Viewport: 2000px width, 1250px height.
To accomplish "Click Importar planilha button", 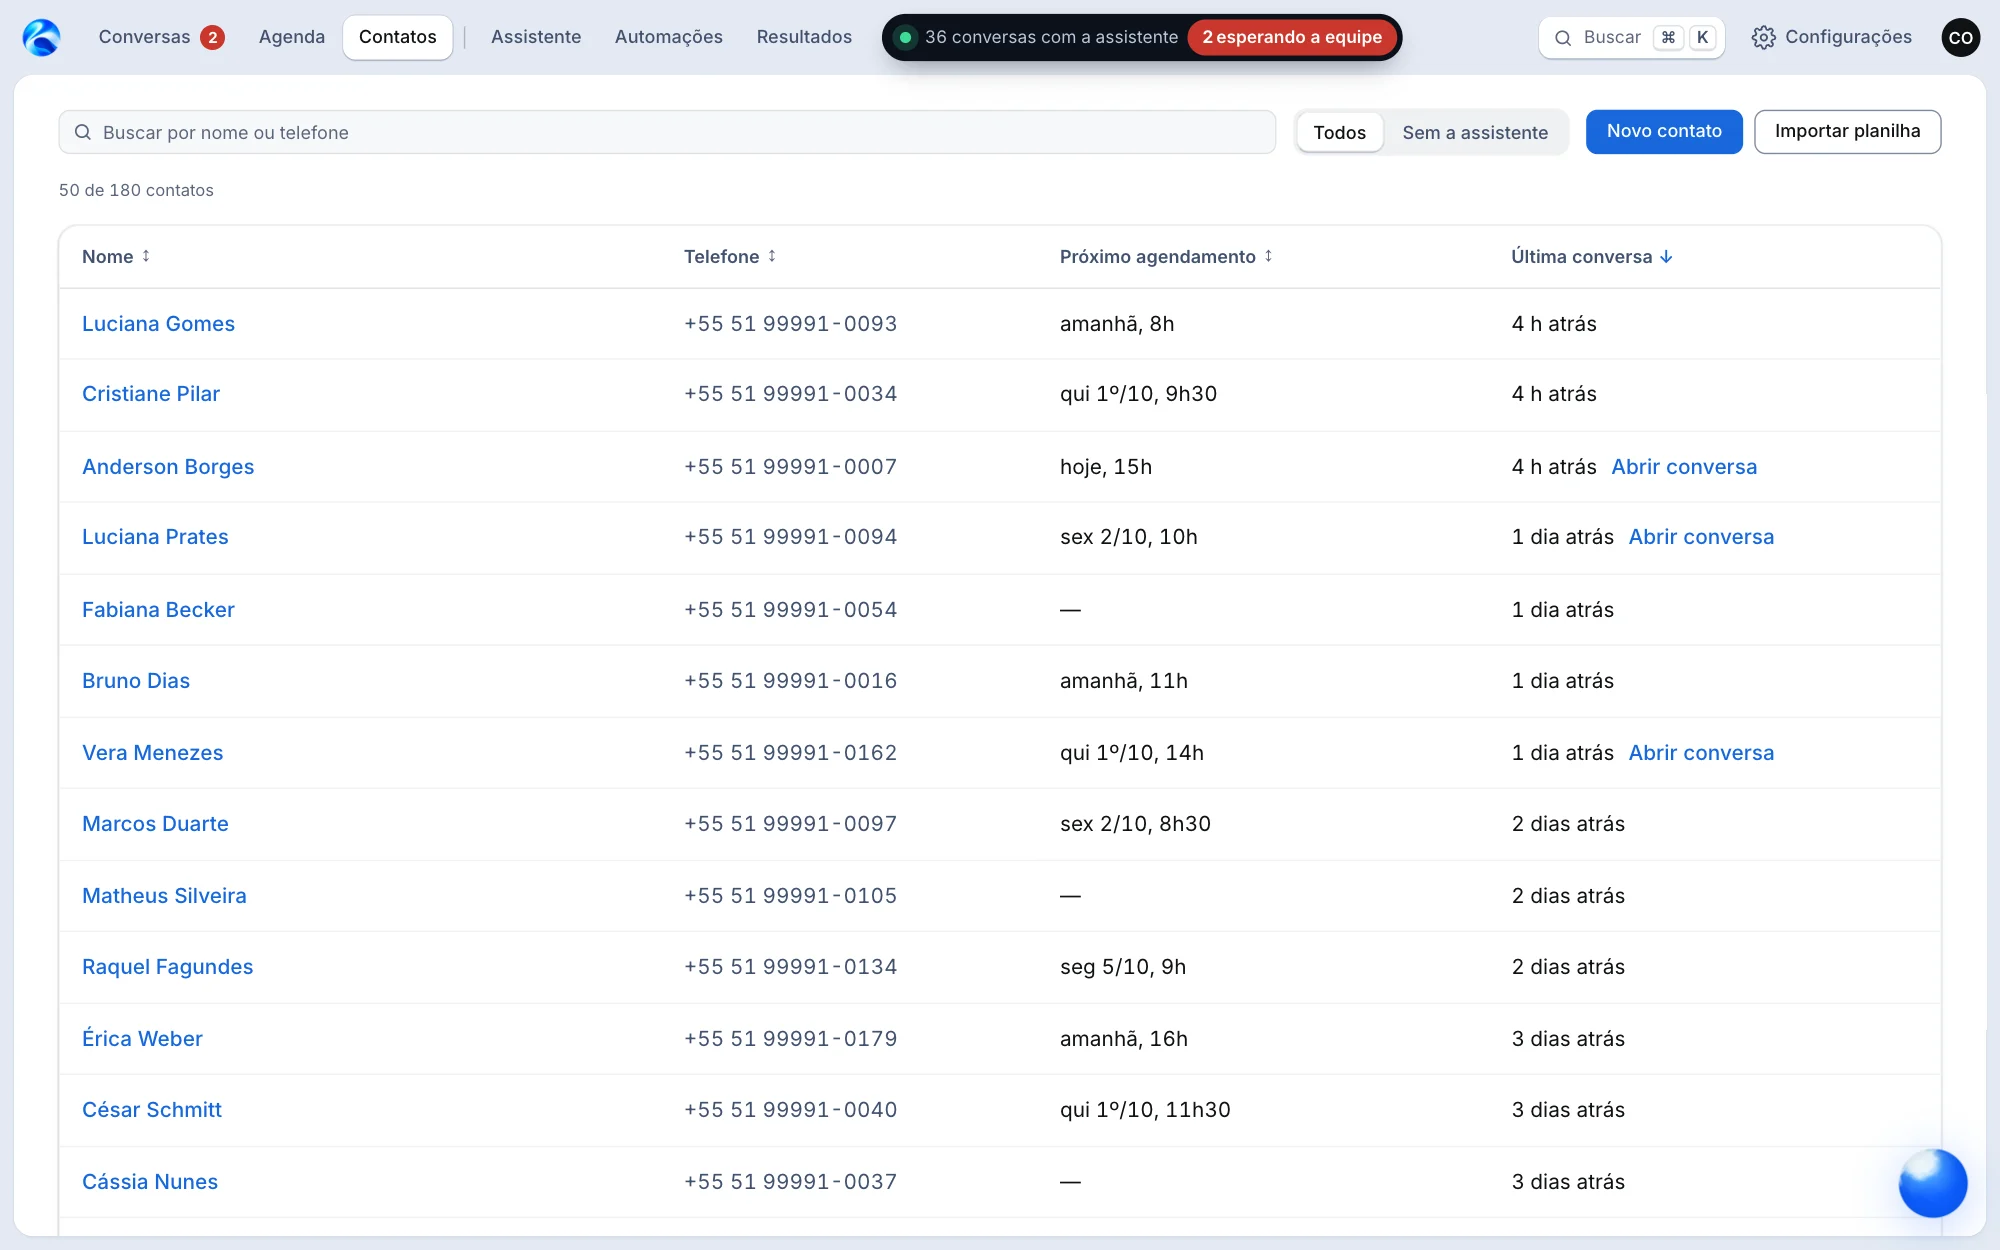I will [1847, 131].
